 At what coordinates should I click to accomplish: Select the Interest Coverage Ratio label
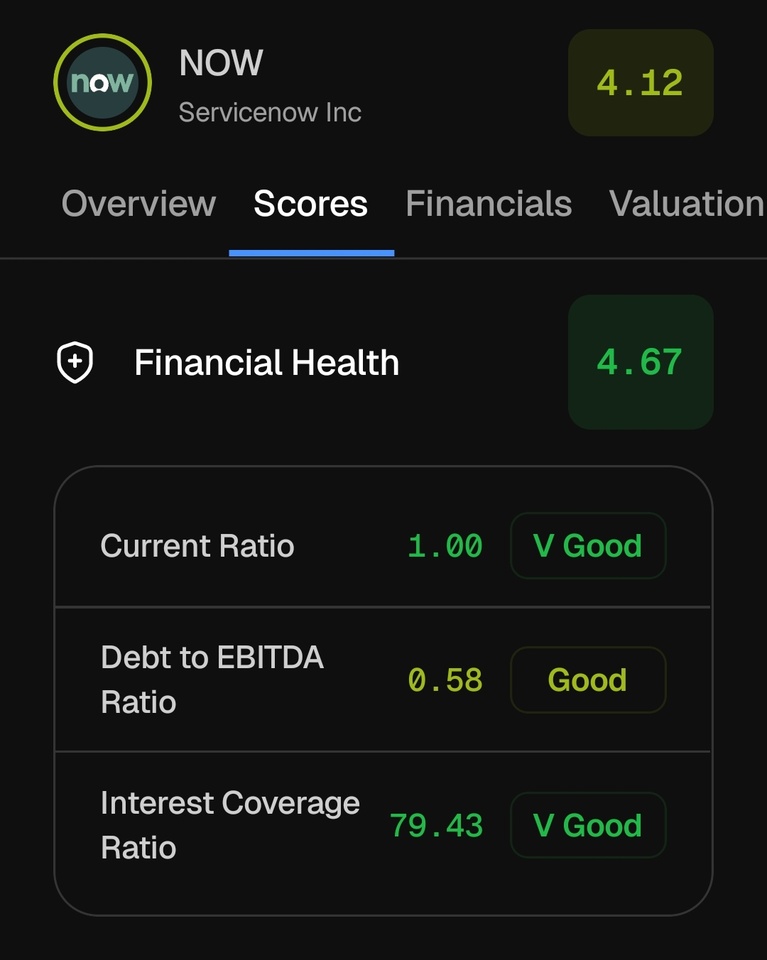(x=230, y=825)
